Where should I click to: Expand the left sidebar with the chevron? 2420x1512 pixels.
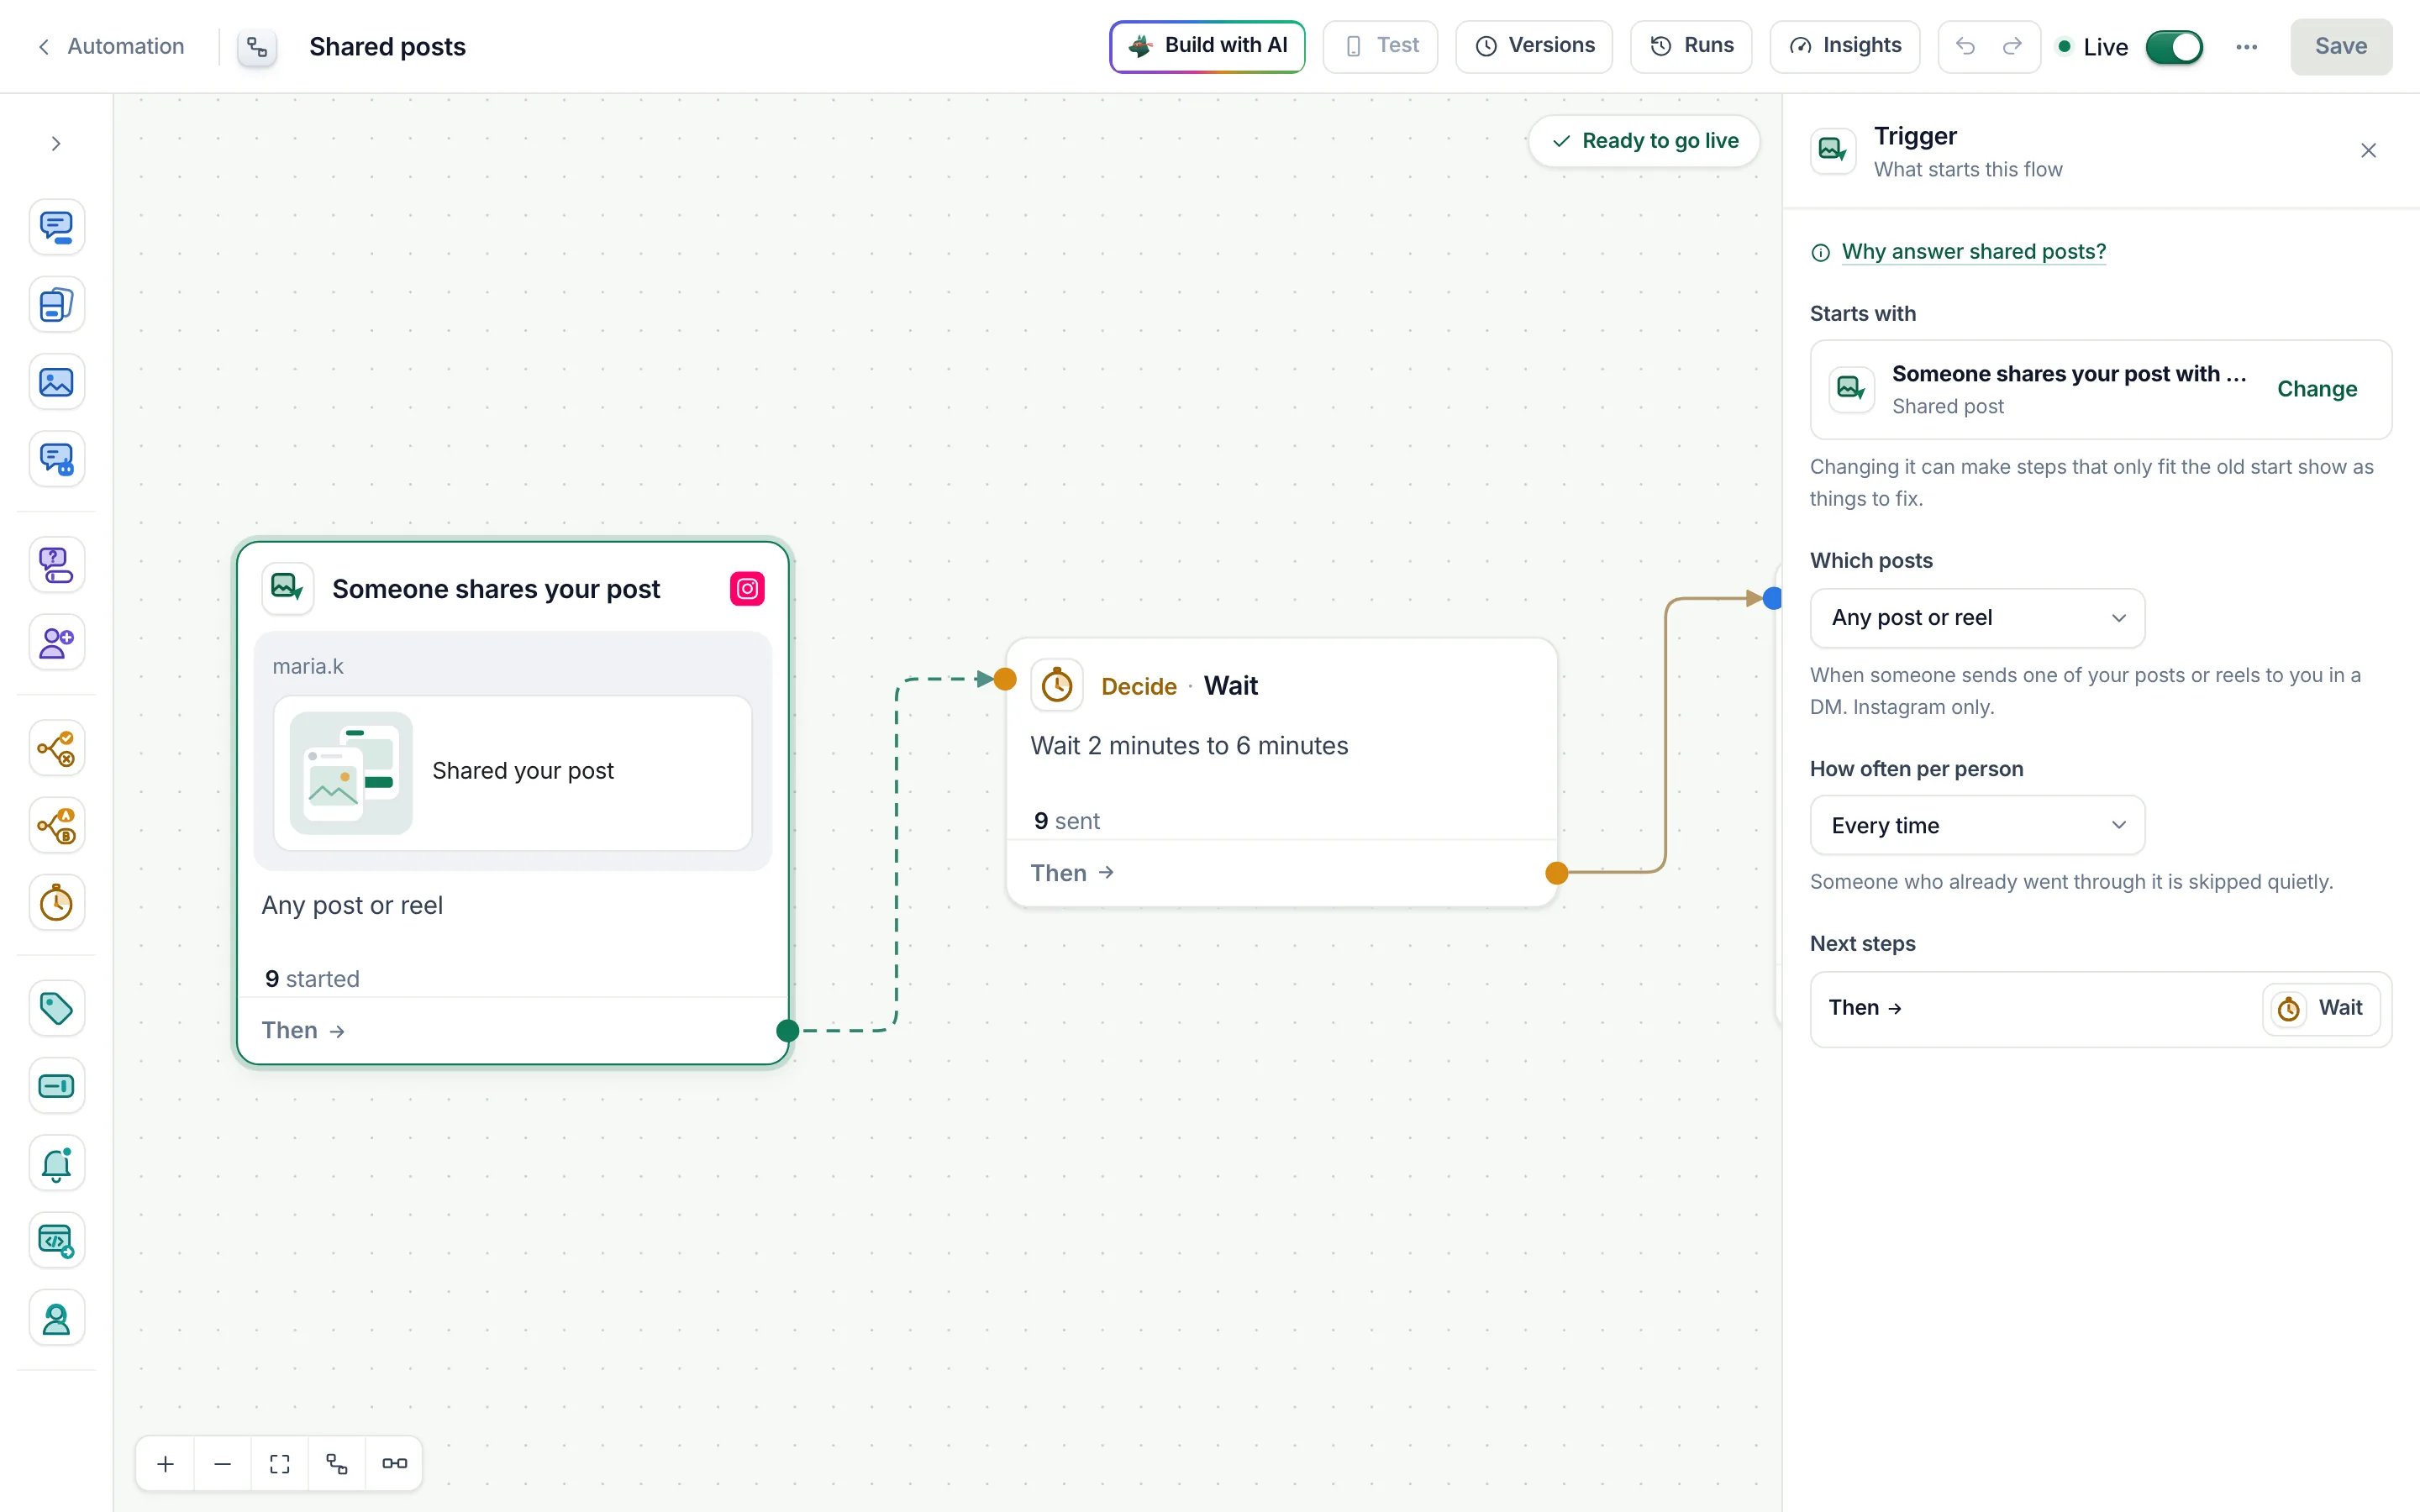(x=56, y=144)
